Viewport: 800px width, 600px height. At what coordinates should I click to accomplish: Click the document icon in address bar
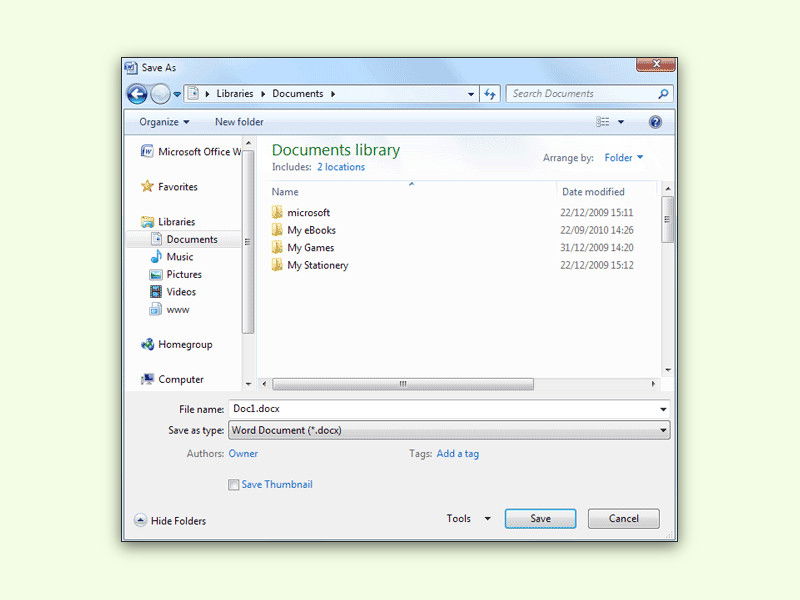coord(193,93)
